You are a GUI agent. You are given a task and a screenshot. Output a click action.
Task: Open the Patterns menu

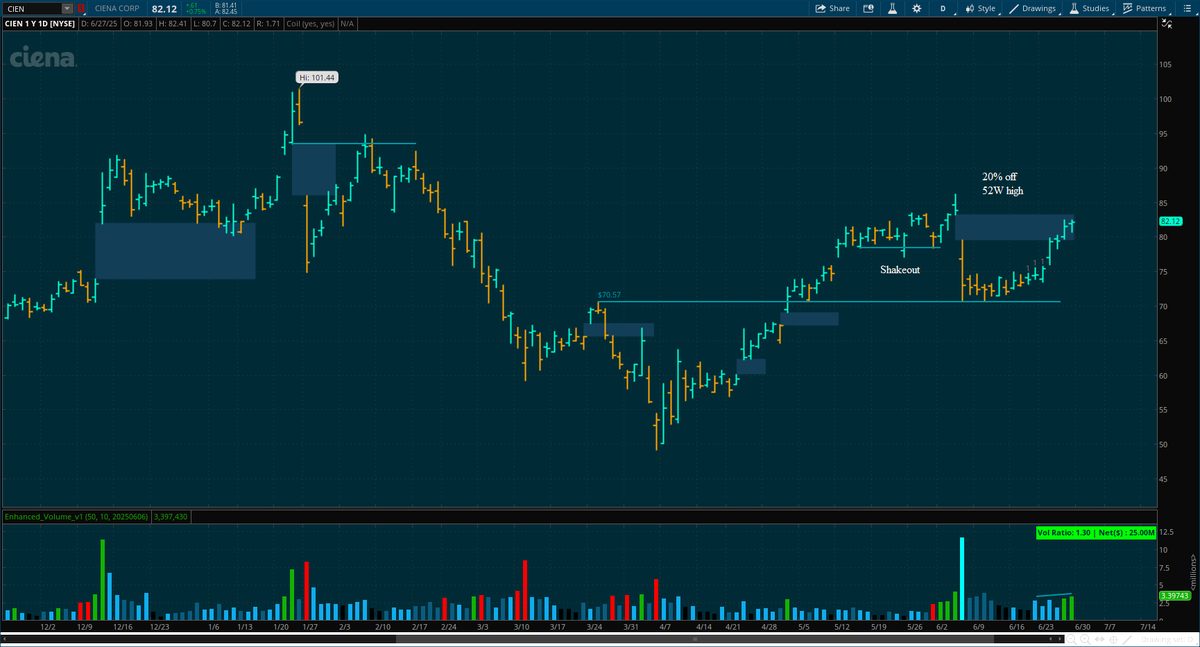[x=1144, y=8]
